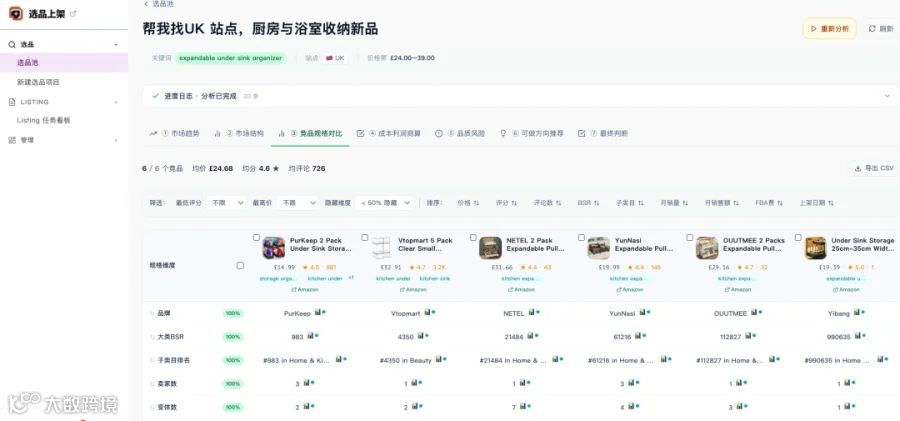Check the OUUTMEE 2 Packs product checkbox

tap(689, 237)
